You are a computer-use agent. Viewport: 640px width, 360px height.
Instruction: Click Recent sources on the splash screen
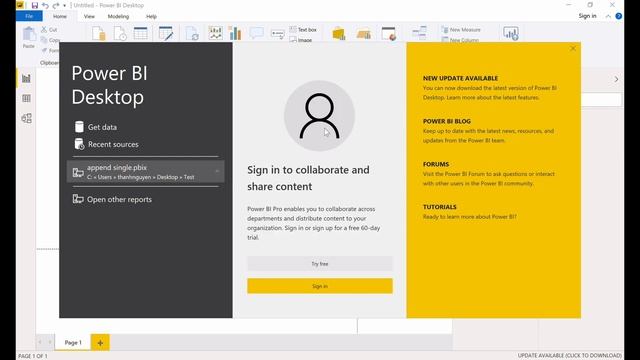click(107, 144)
